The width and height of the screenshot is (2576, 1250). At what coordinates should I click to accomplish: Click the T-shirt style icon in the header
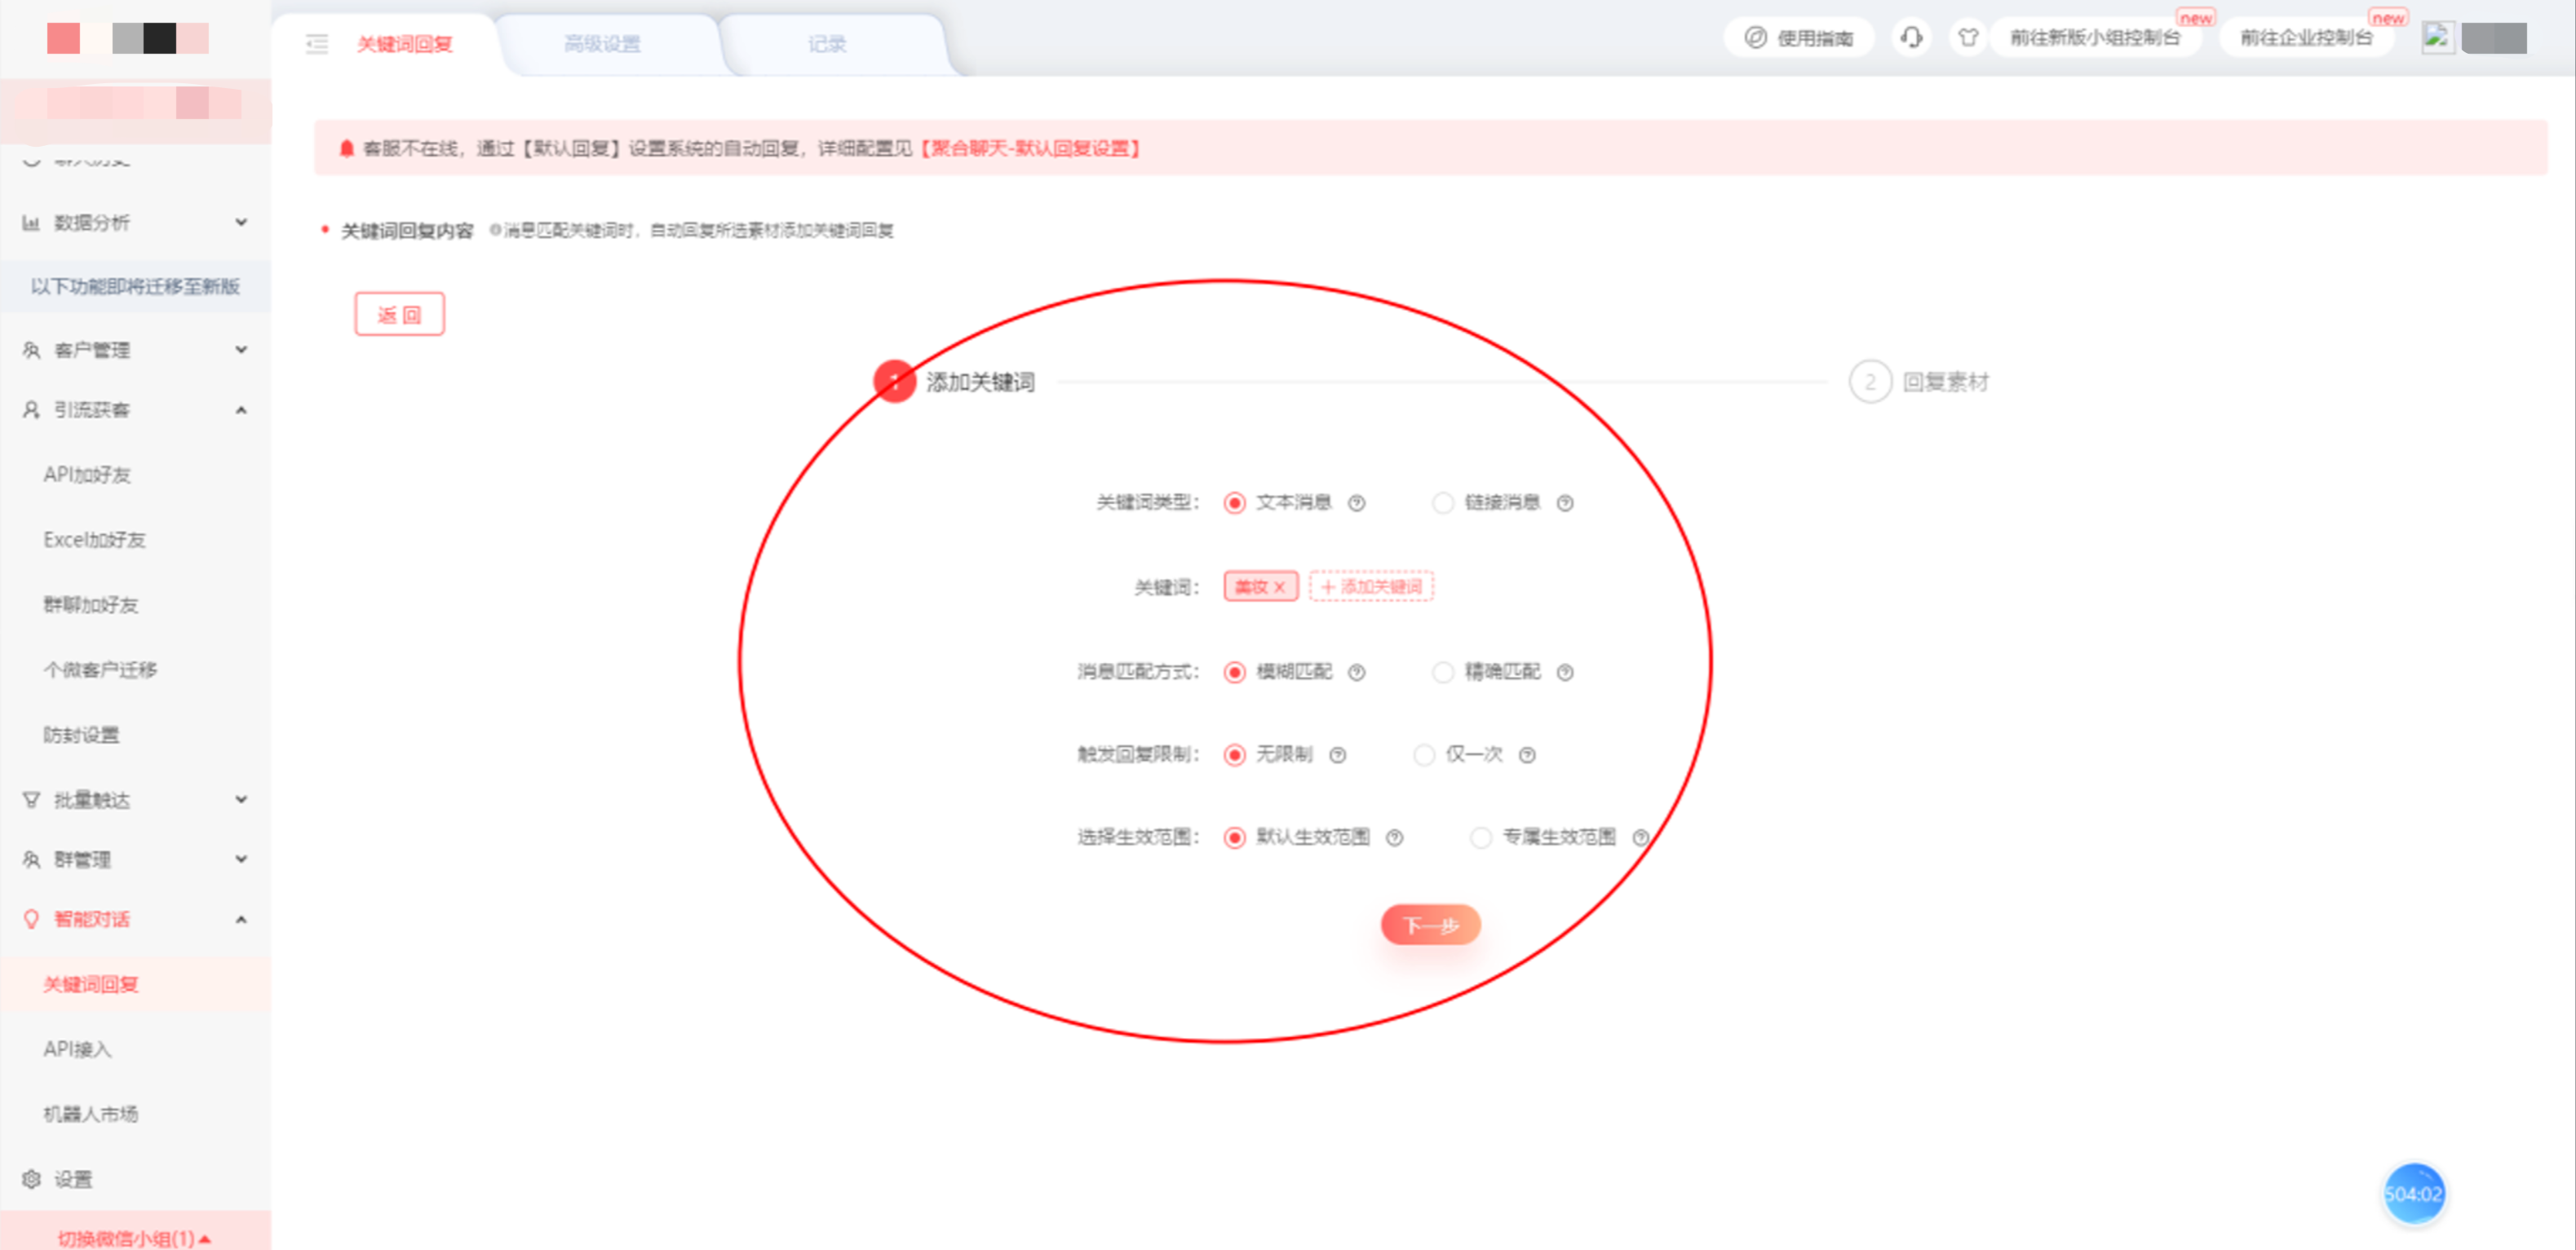[1967, 37]
